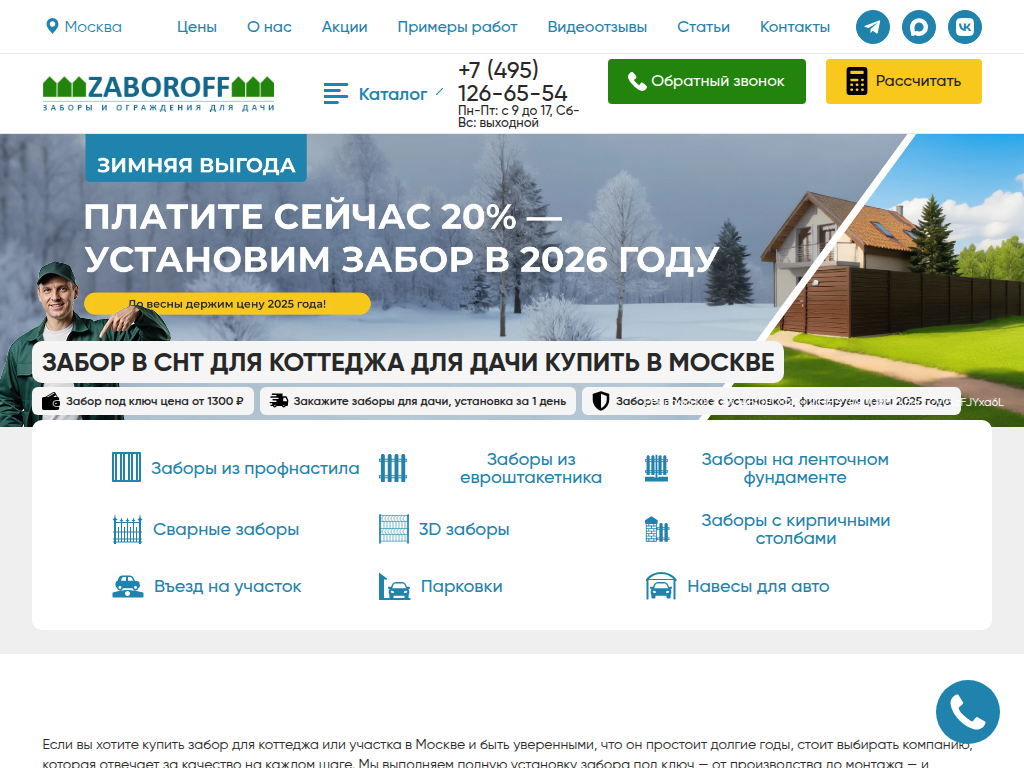1024x768 pixels.
Task: Click the 3D заборы grid icon
Action: pos(394,528)
